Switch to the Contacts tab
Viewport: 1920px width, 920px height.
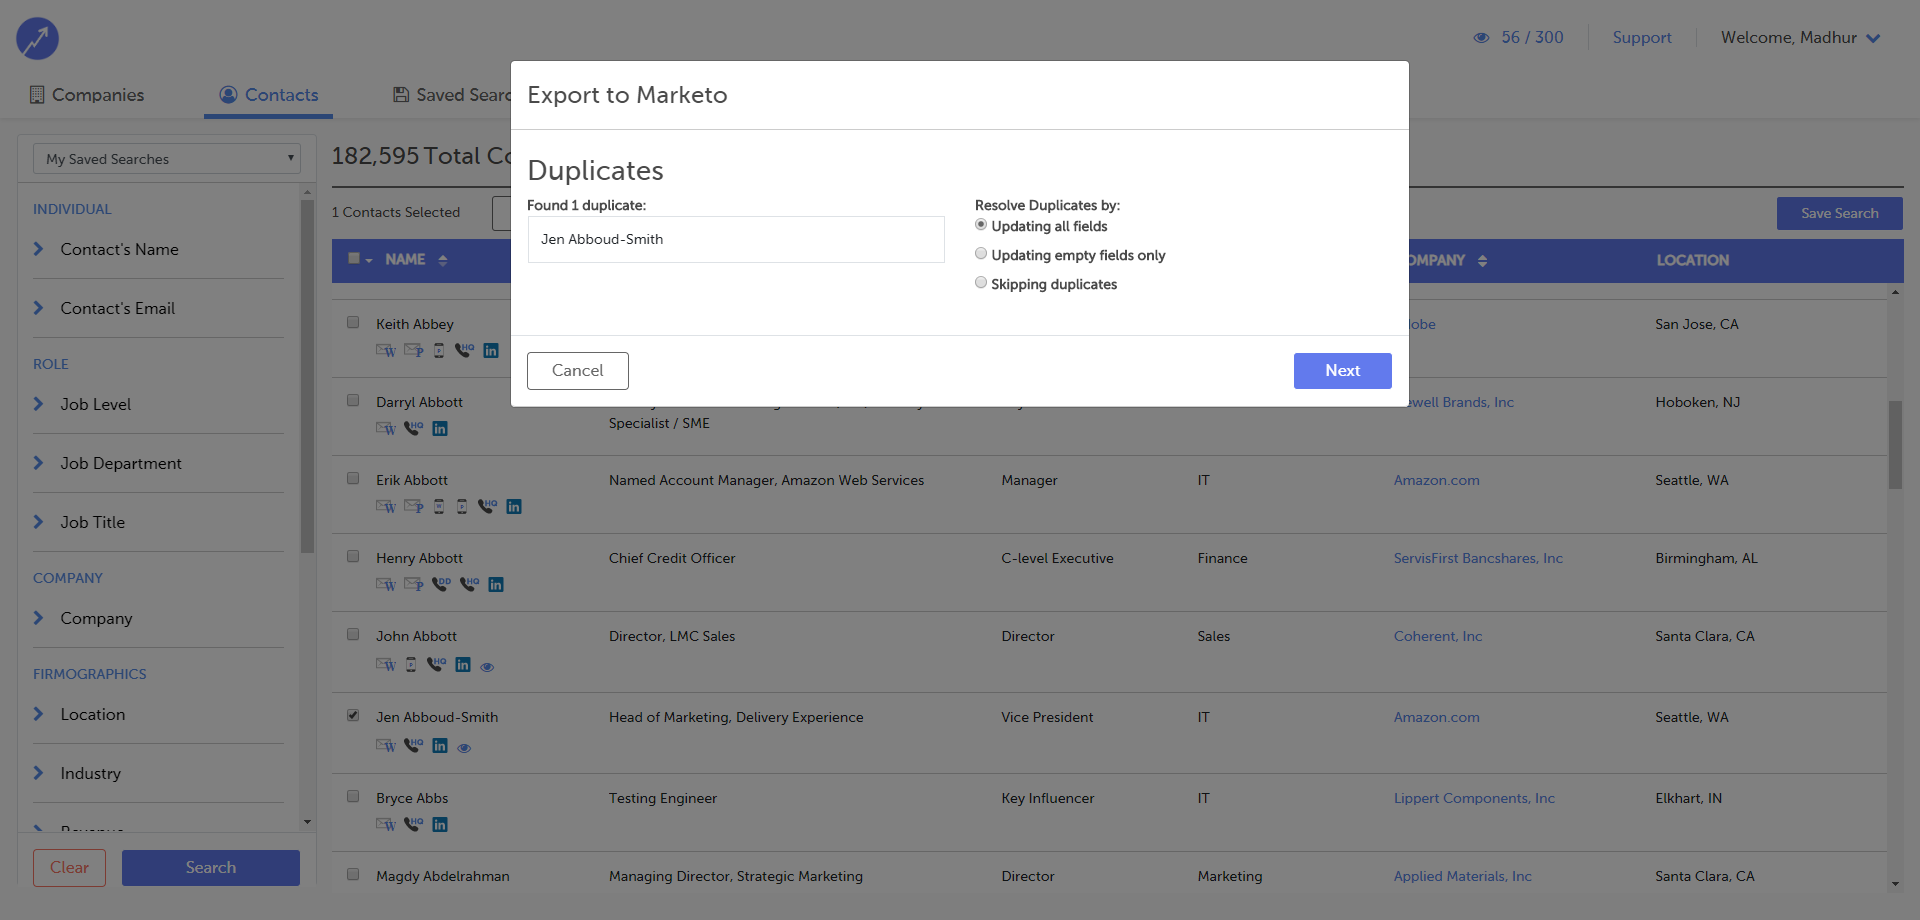pyautogui.click(x=269, y=95)
